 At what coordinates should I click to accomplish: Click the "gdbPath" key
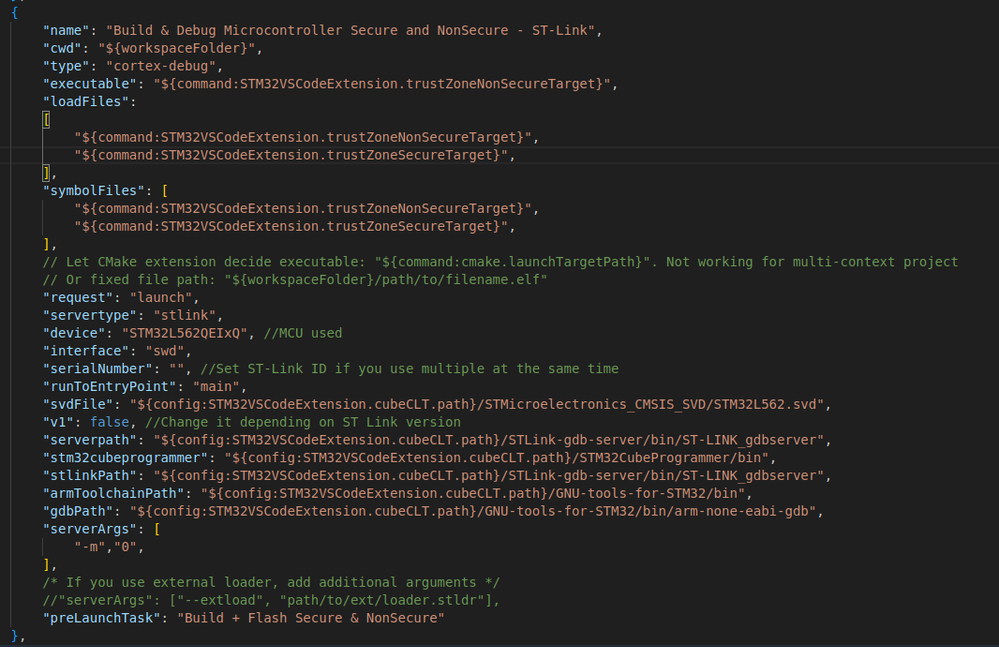[x=78, y=512]
